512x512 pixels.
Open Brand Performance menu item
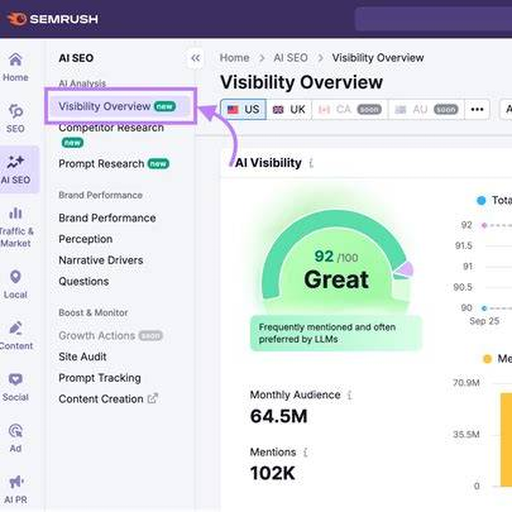[x=107, y=218]
